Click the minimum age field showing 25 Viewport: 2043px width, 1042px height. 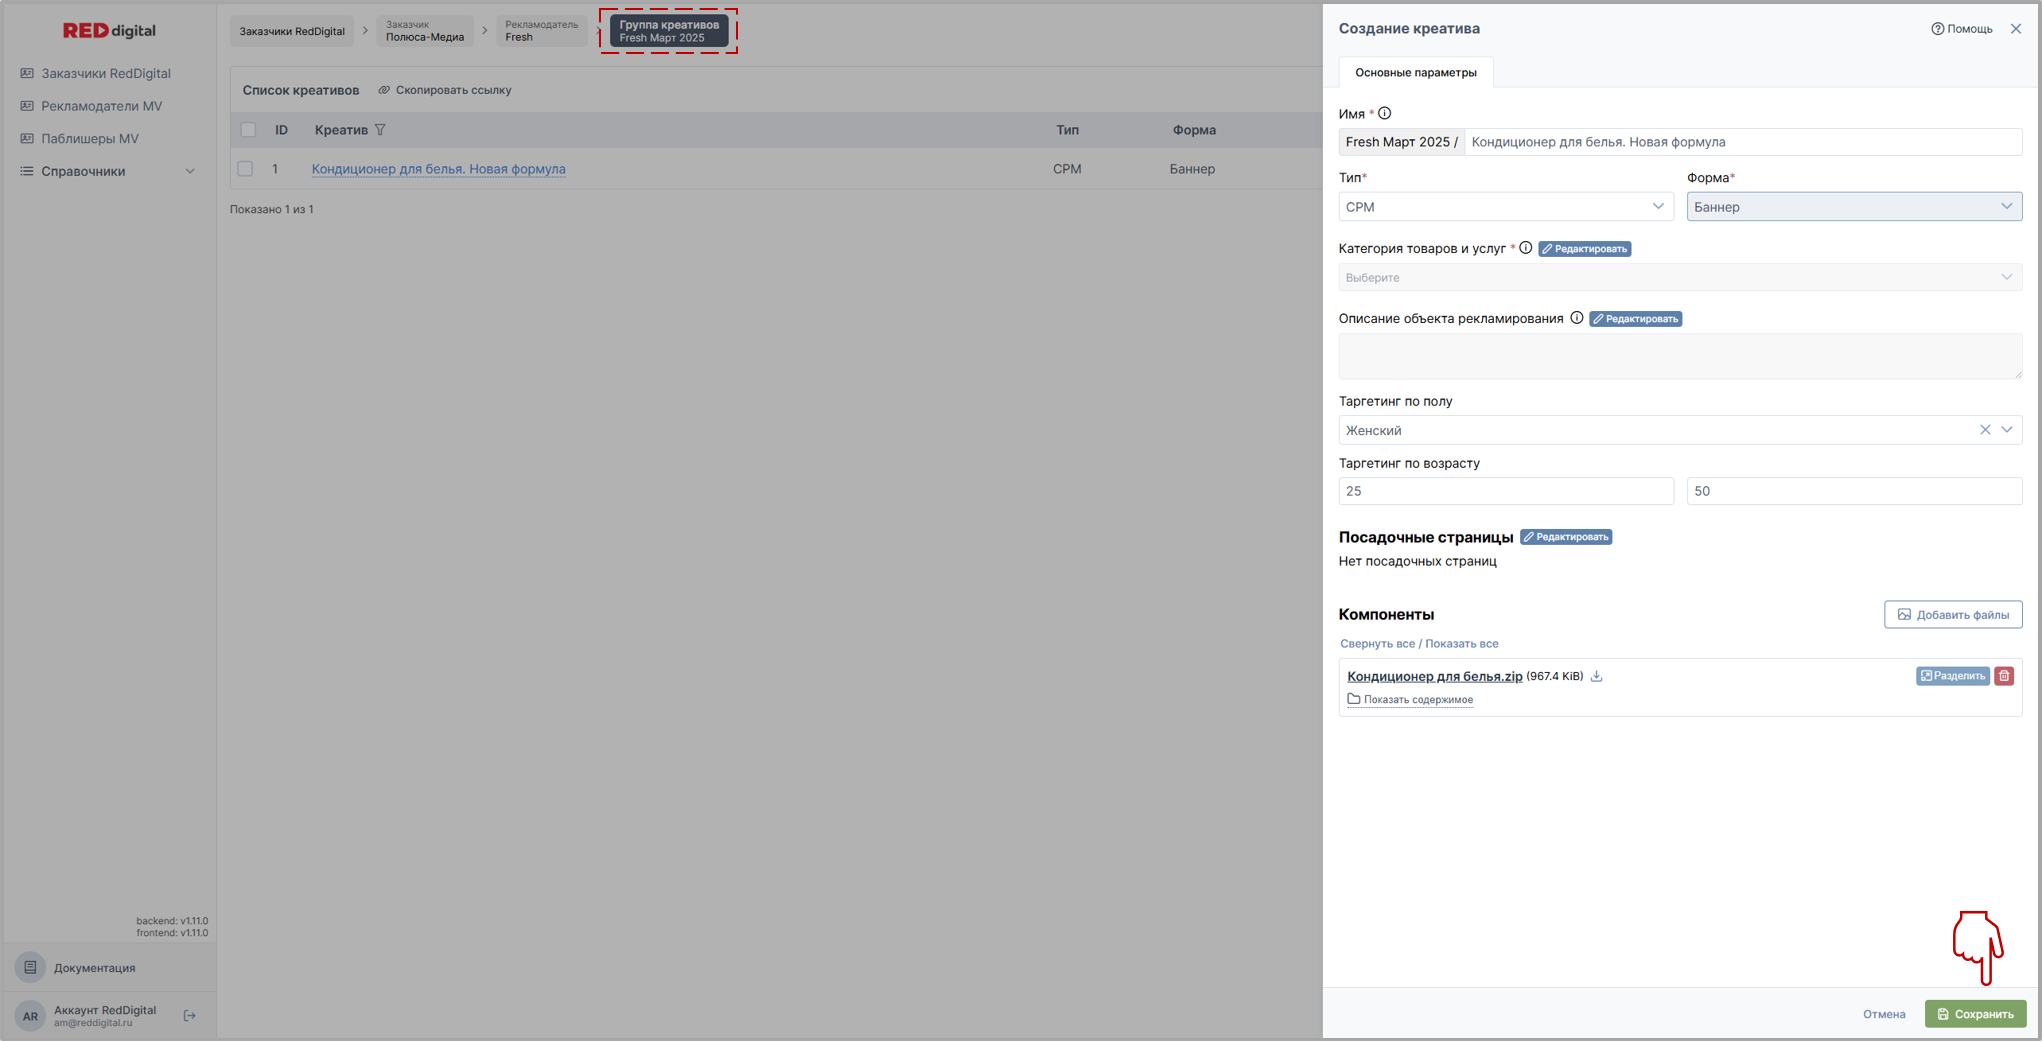pos(1505,491)
